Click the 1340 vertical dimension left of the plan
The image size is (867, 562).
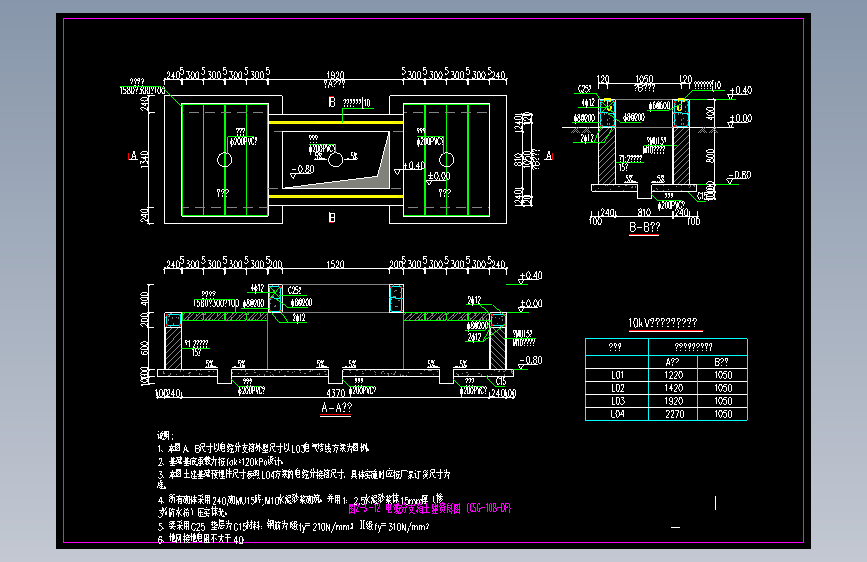click(145, 159)
